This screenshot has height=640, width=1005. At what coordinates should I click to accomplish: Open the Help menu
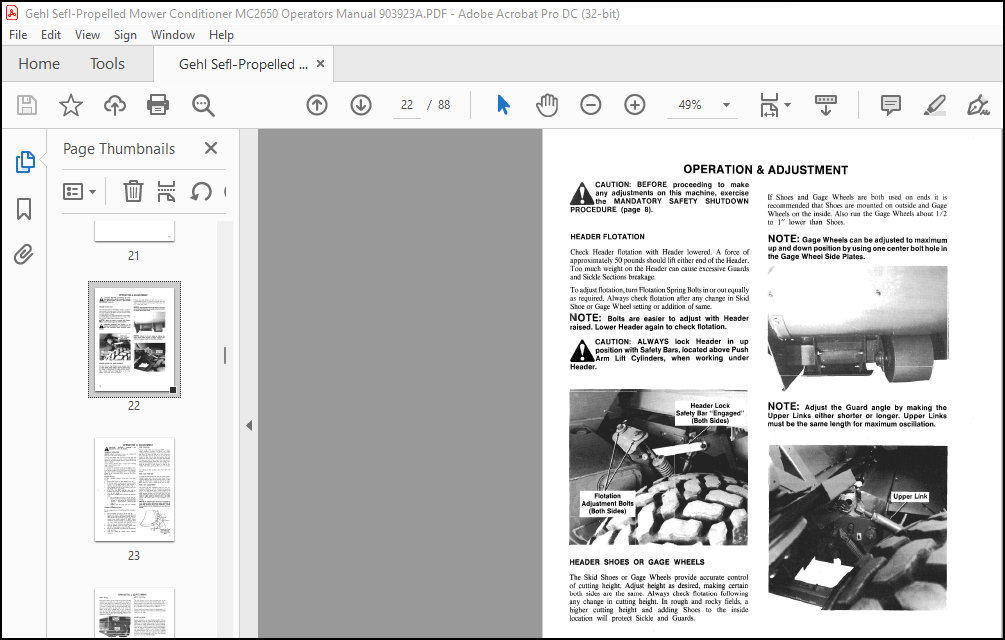[x=221, y=35]
